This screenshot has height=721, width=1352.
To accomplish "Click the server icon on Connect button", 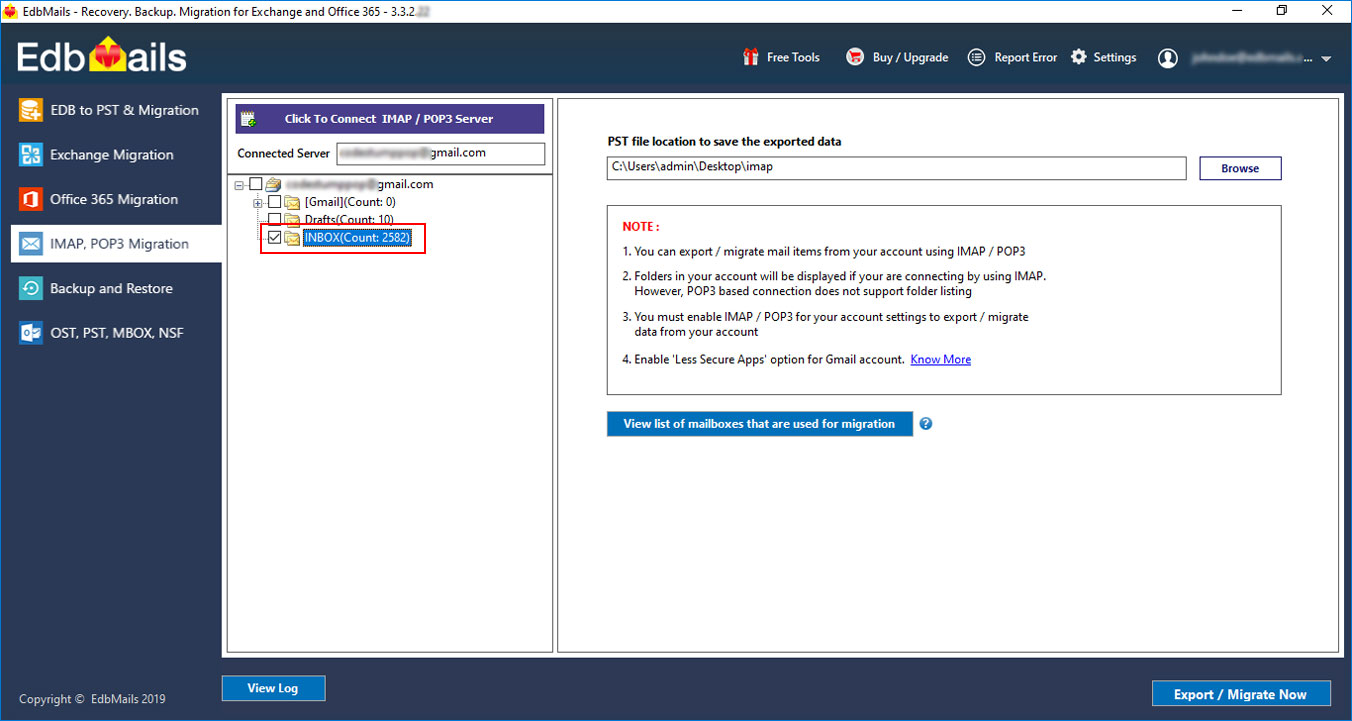I will tap(249, 119).
